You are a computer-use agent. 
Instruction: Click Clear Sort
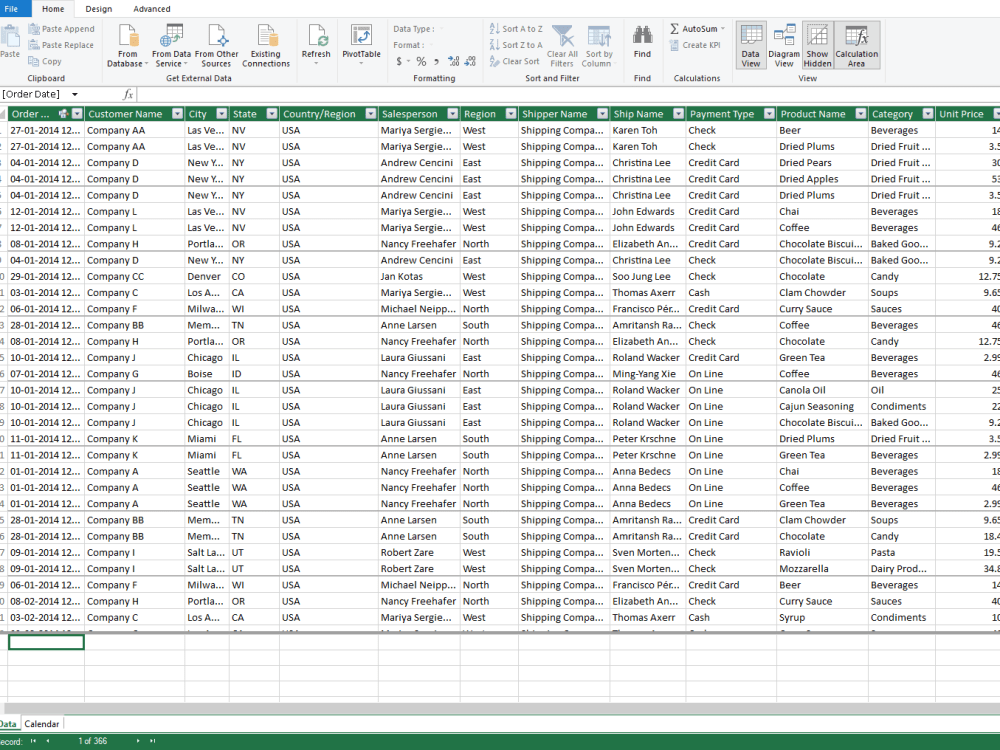pos(514,61)
